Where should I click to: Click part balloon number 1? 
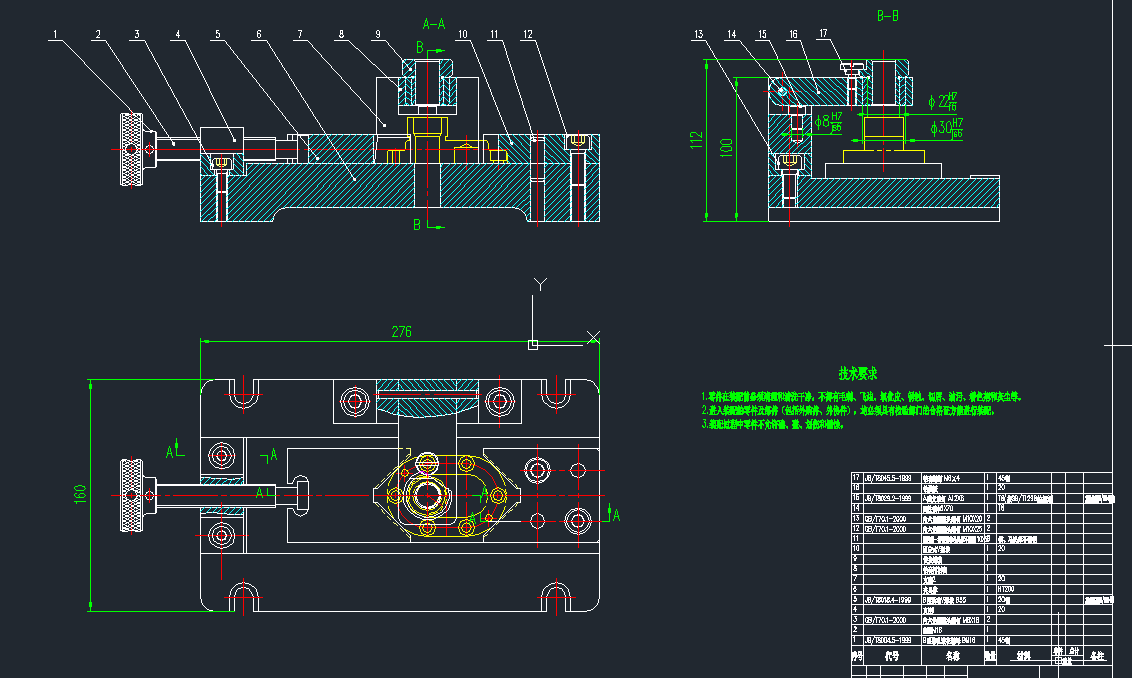pos(55,34)
